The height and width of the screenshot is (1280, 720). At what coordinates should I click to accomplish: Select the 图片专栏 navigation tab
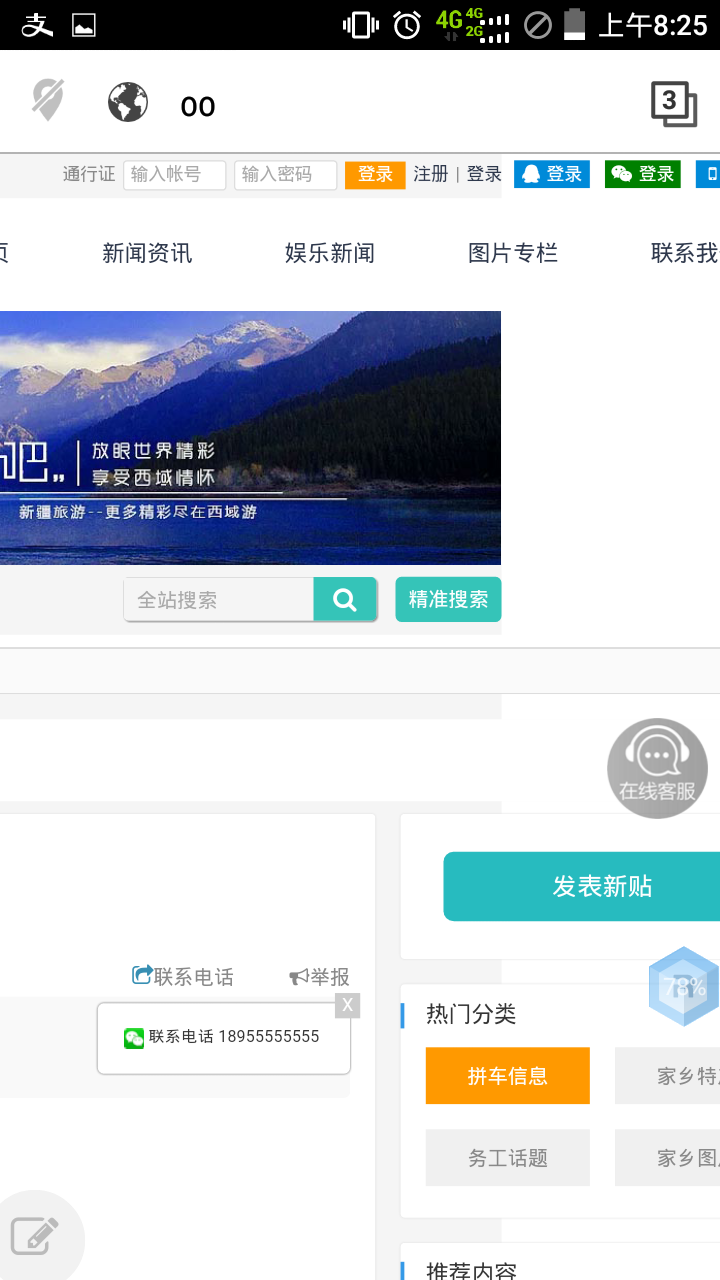point(513,253)
